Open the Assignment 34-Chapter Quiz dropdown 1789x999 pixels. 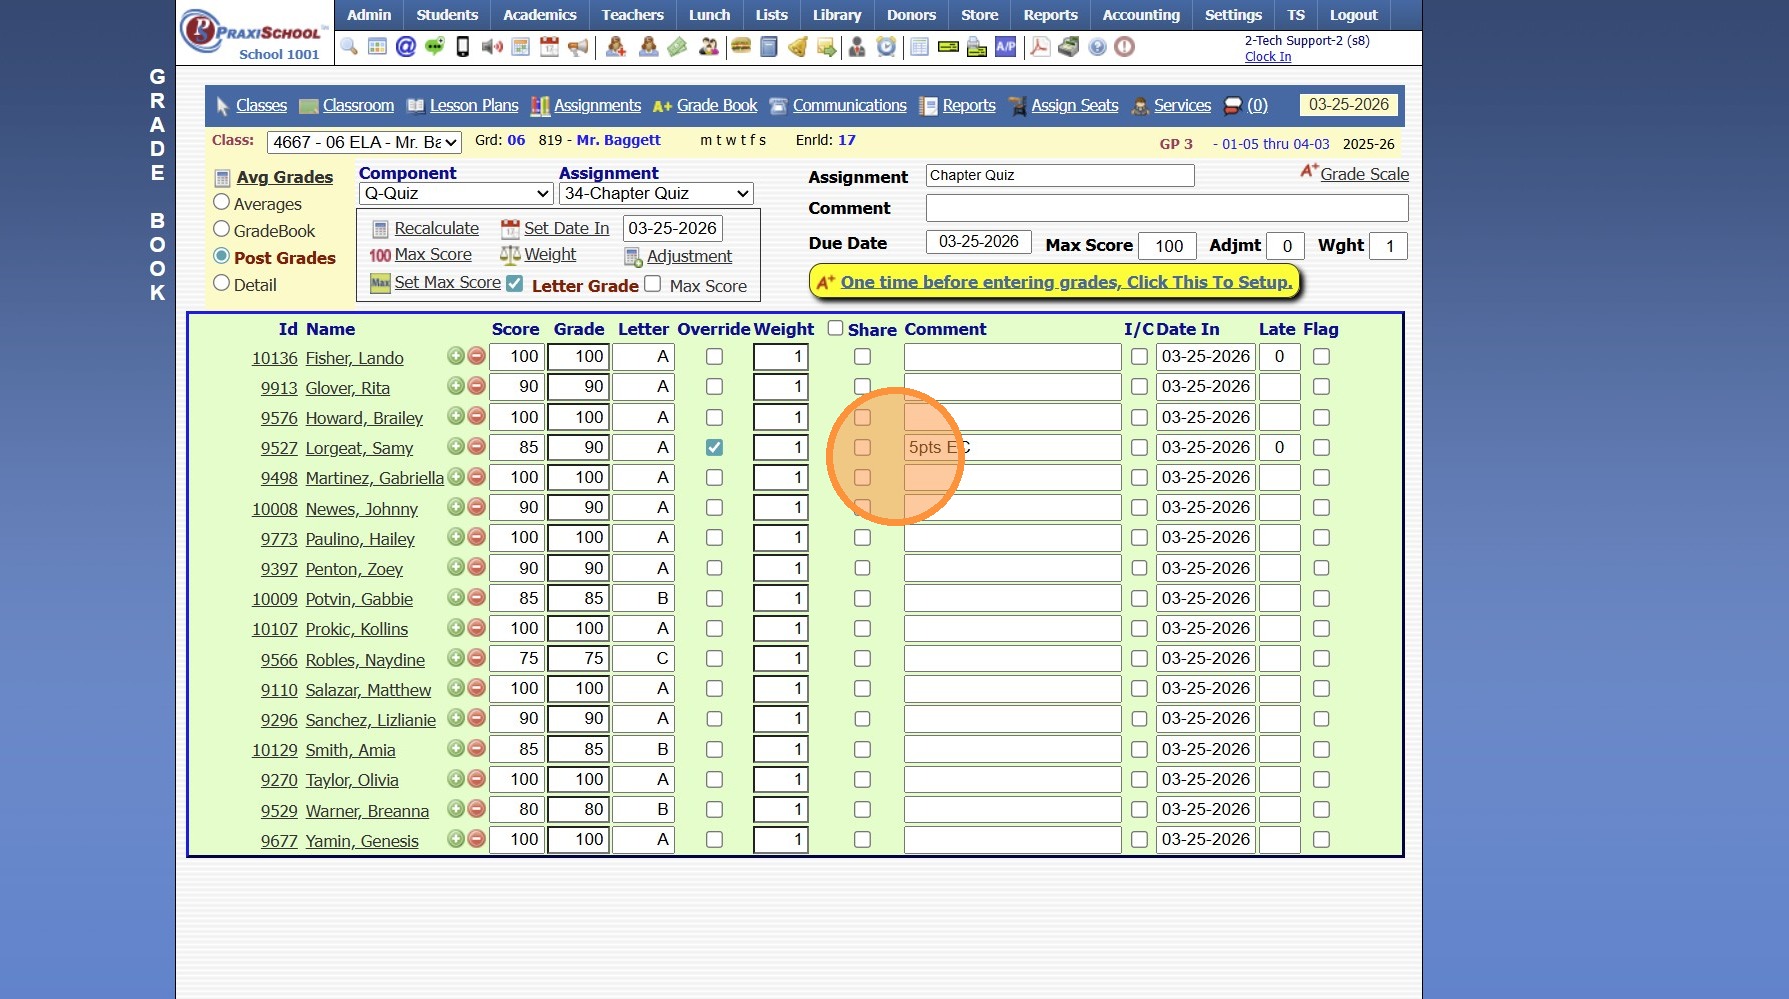click(x=656, y=194)
